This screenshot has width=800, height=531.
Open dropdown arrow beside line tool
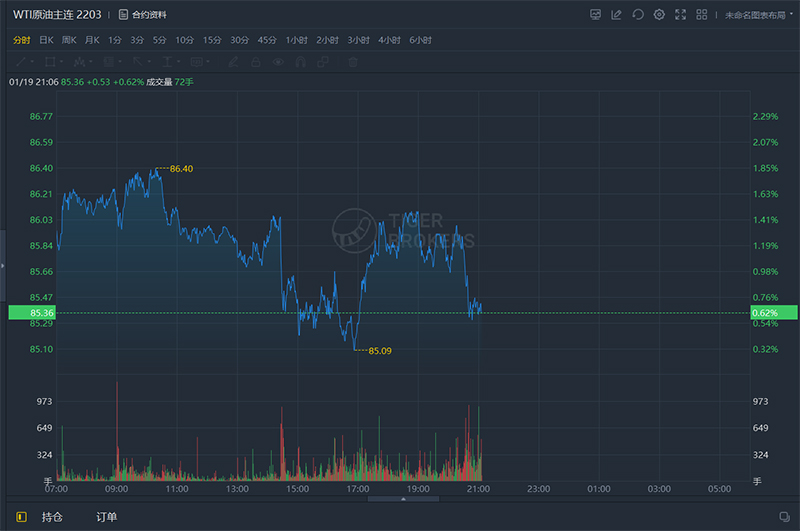[x=32, y=62]
